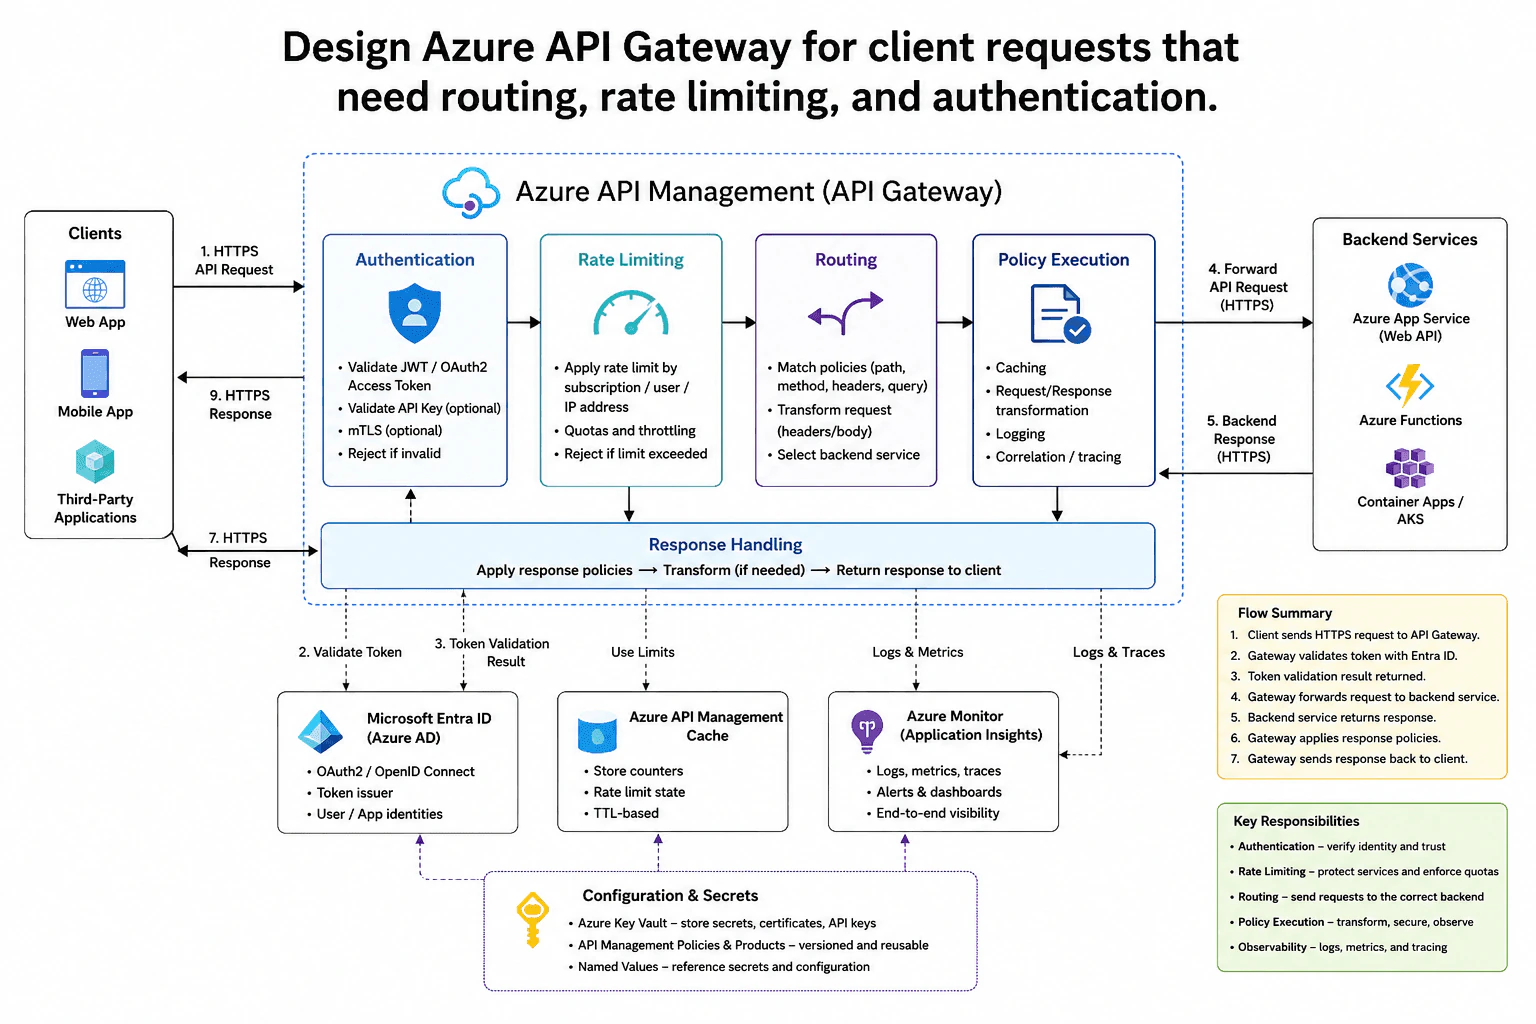Screen dimensions: 1536x1024
Task: Click the Backend Services title
Action: point(1410,240)
